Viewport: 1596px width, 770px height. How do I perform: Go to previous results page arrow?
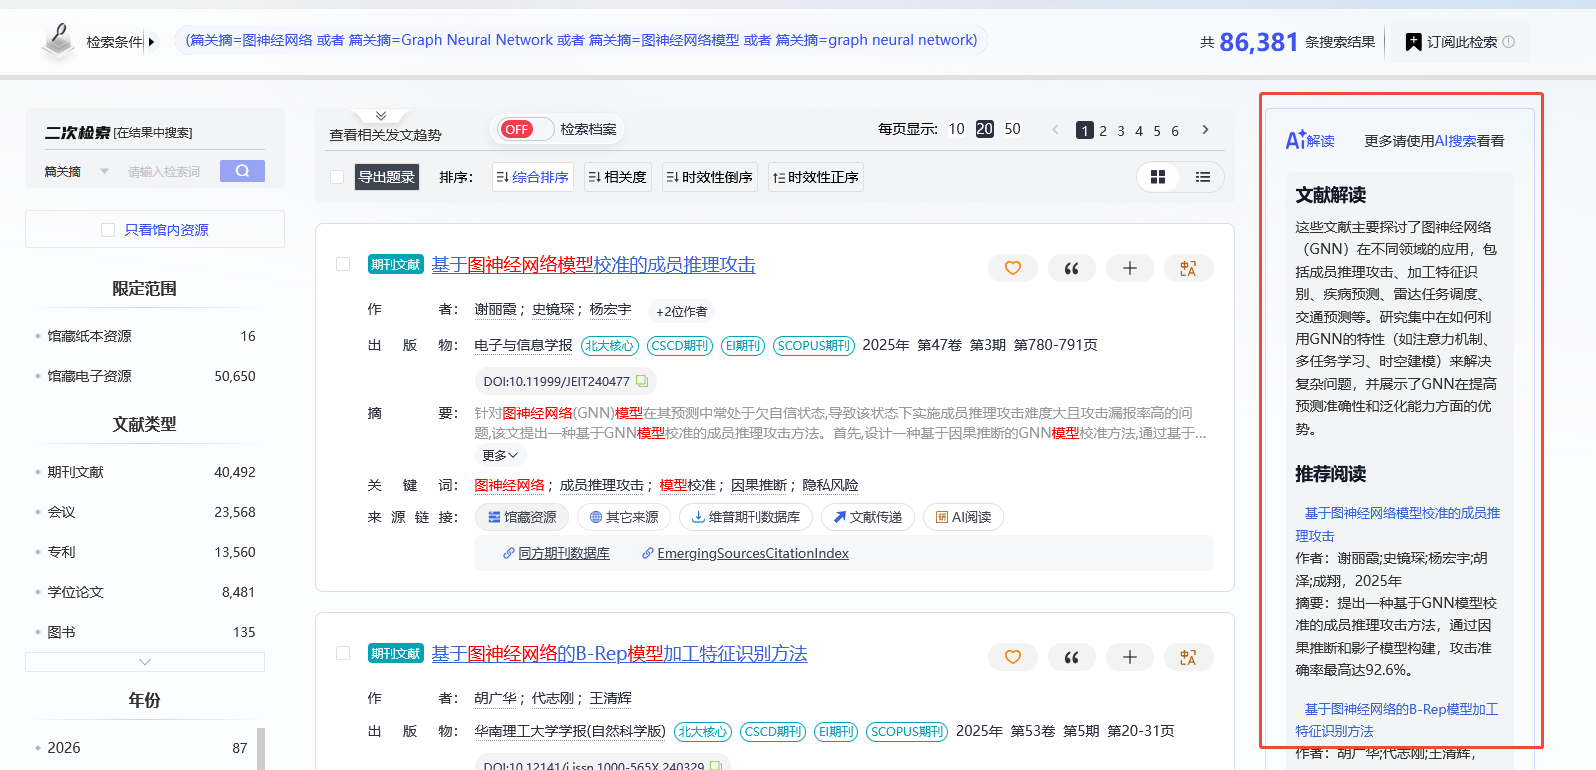coord(1055,129)
